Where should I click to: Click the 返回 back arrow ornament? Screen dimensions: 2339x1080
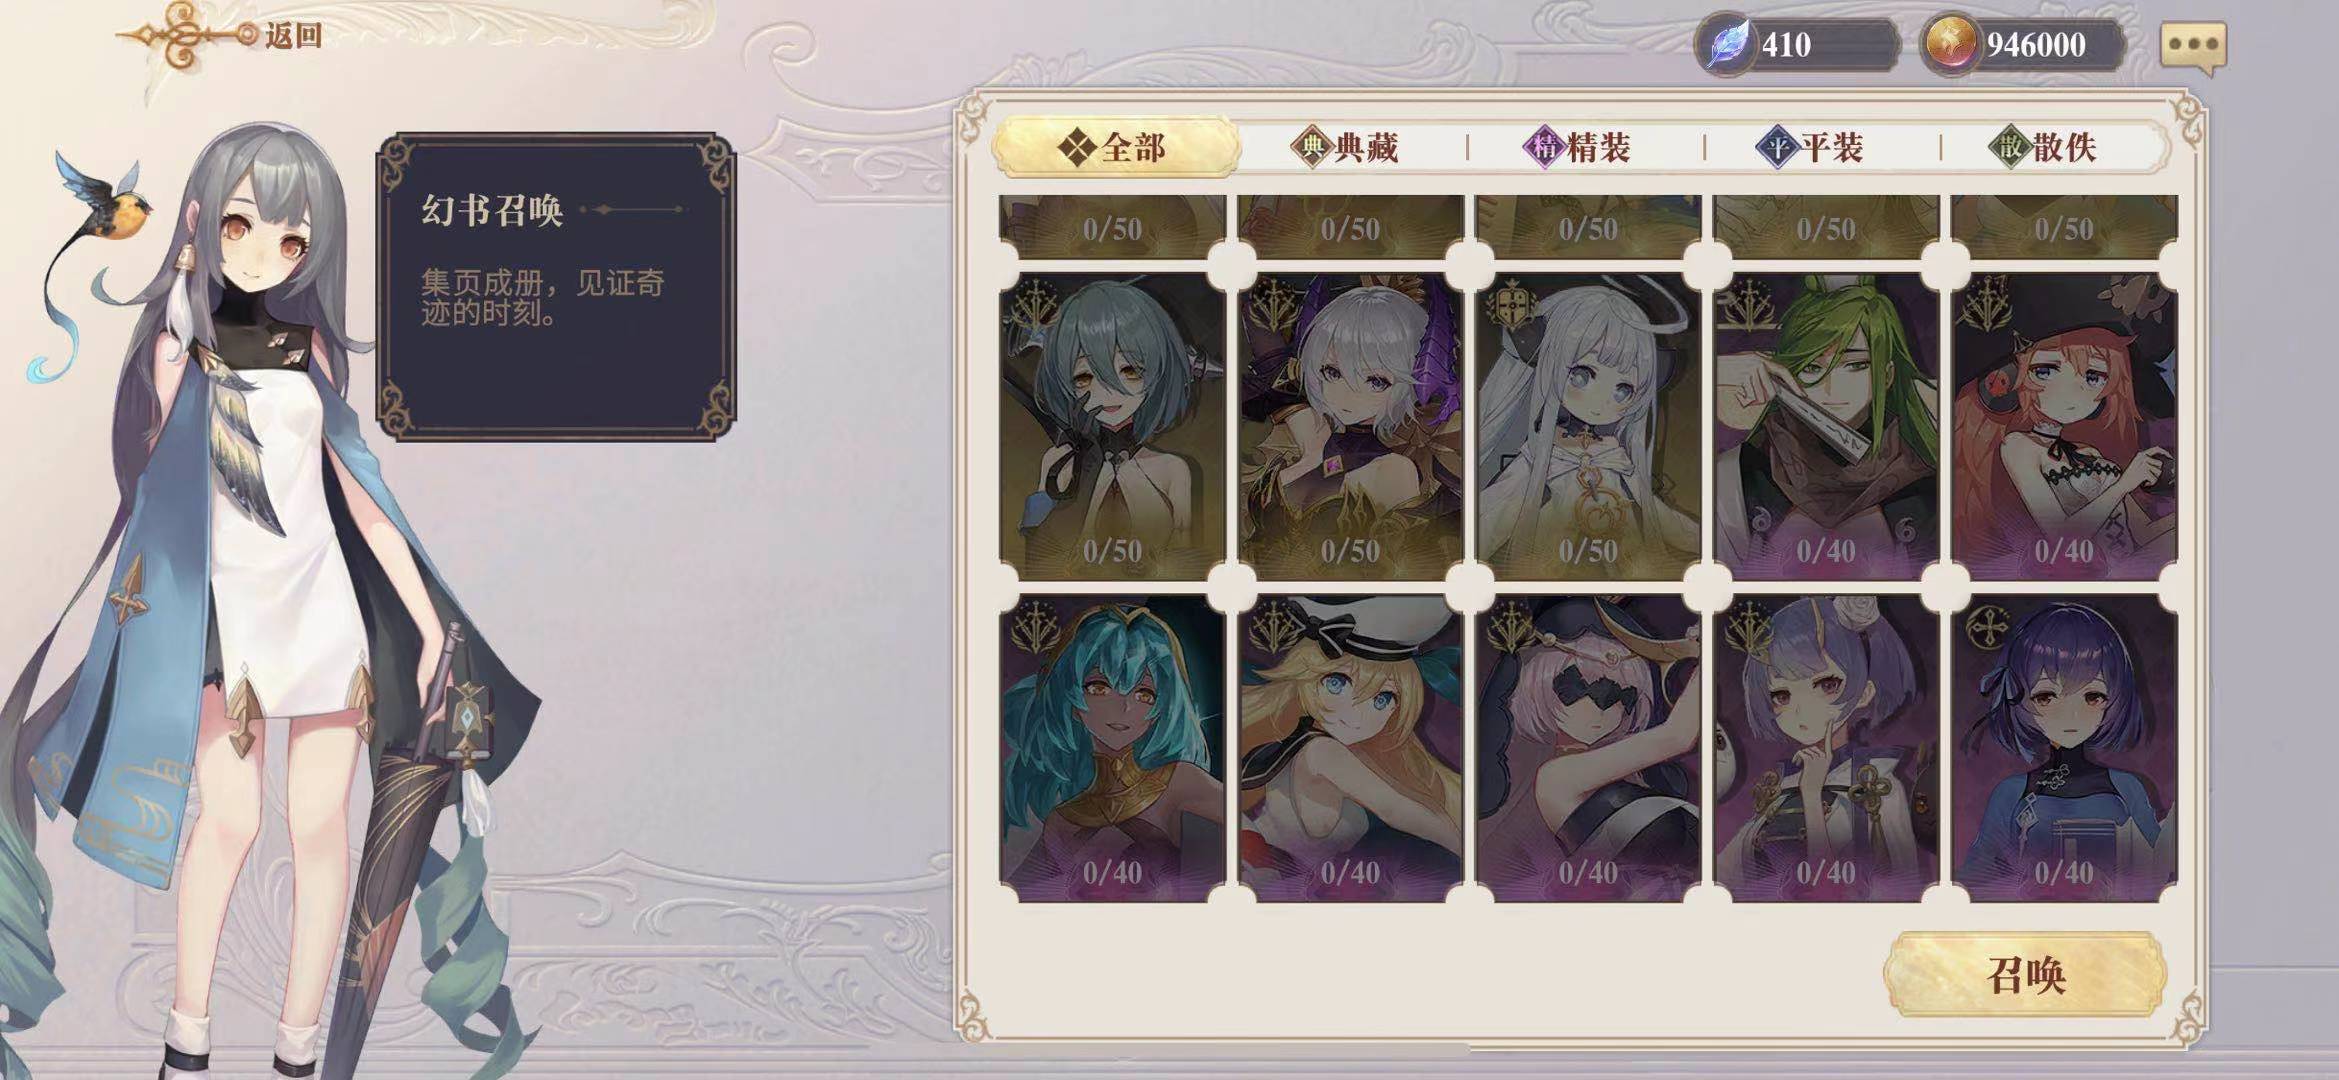pyautogui.click(x=187, y=35)
